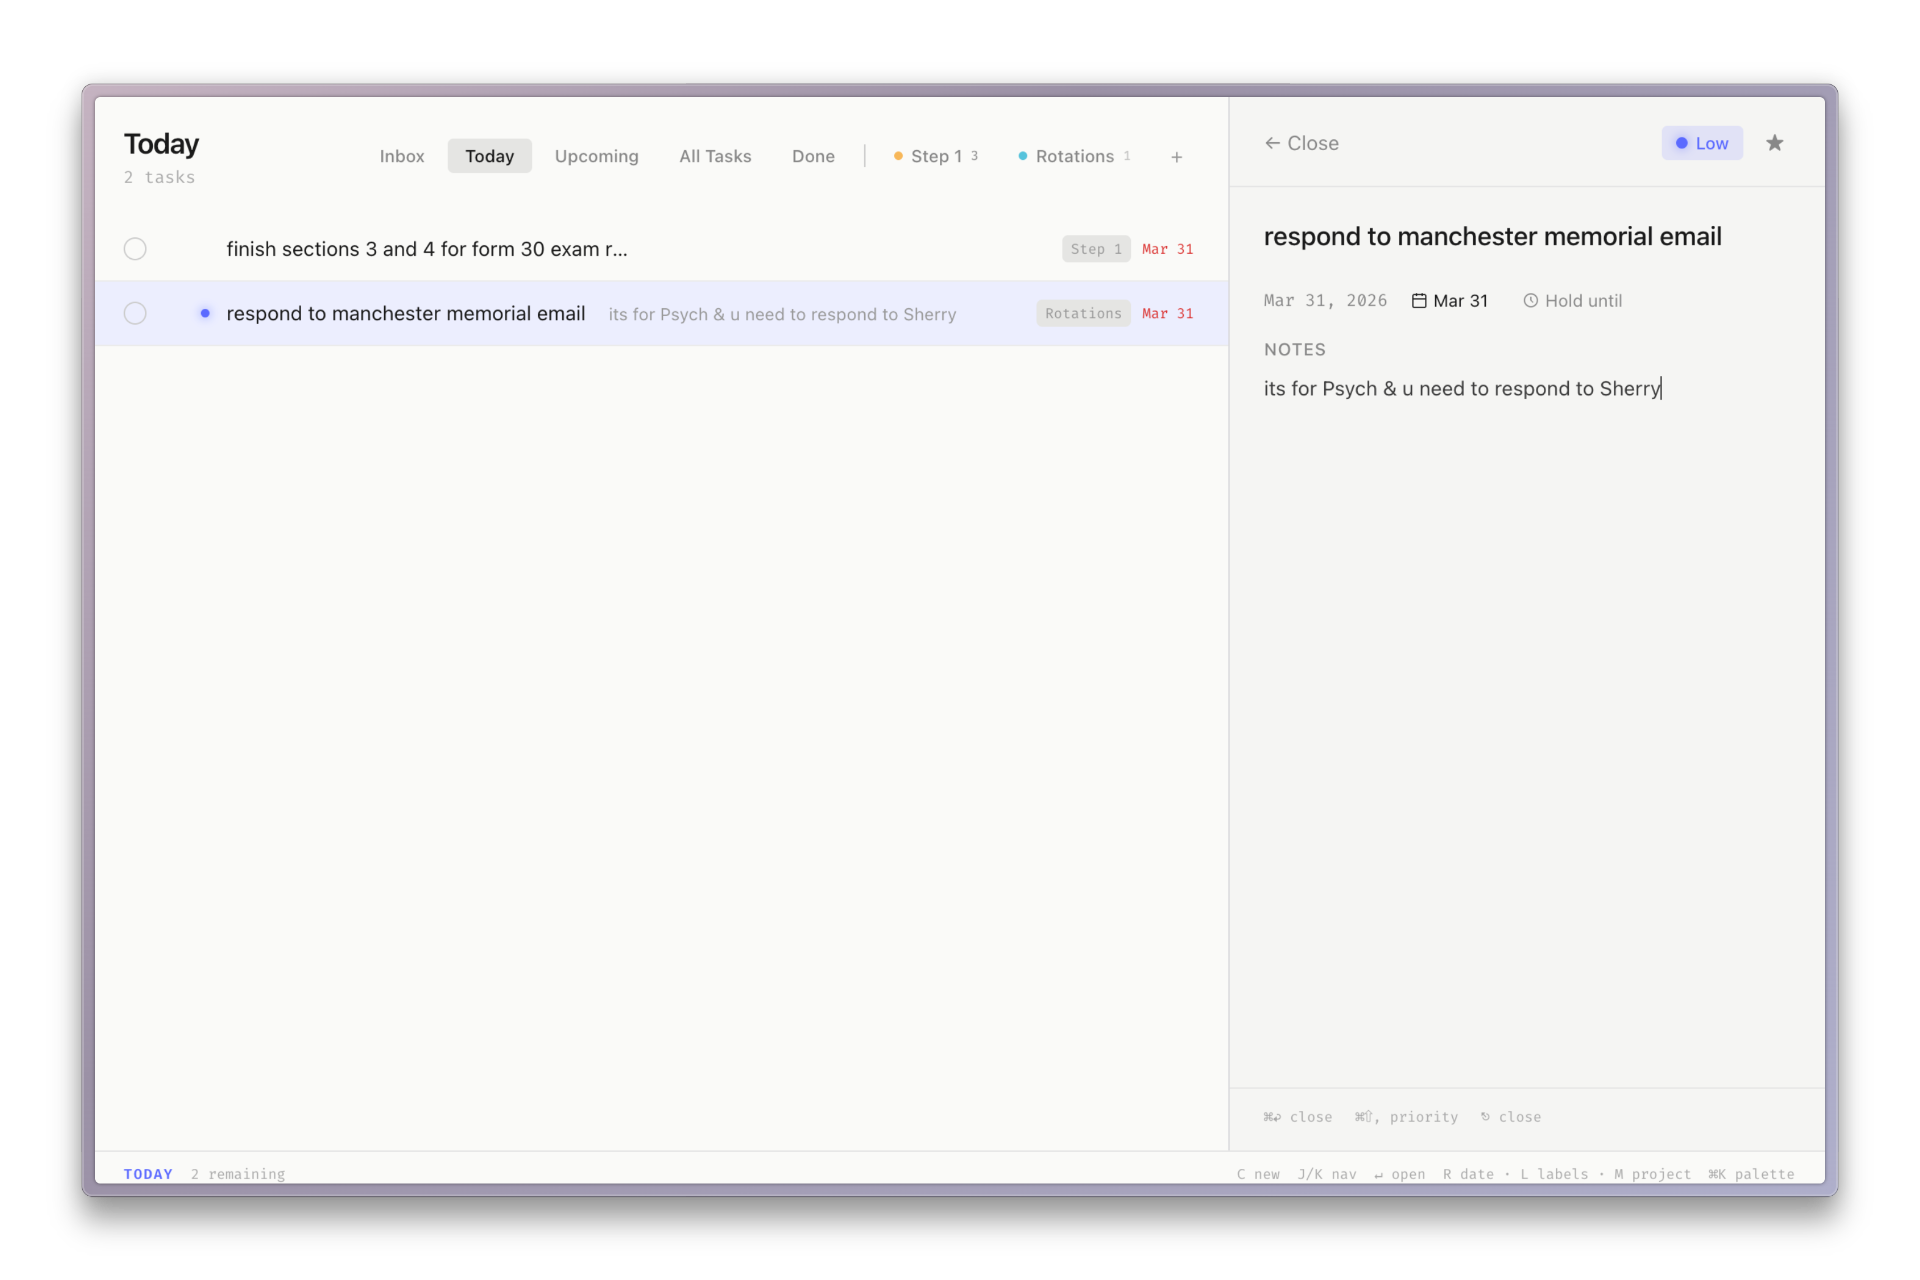The height and width of the screenshot is (1280, 1920).
Task: Click the R date shortcut hint
Action: pos(1468,1174)
